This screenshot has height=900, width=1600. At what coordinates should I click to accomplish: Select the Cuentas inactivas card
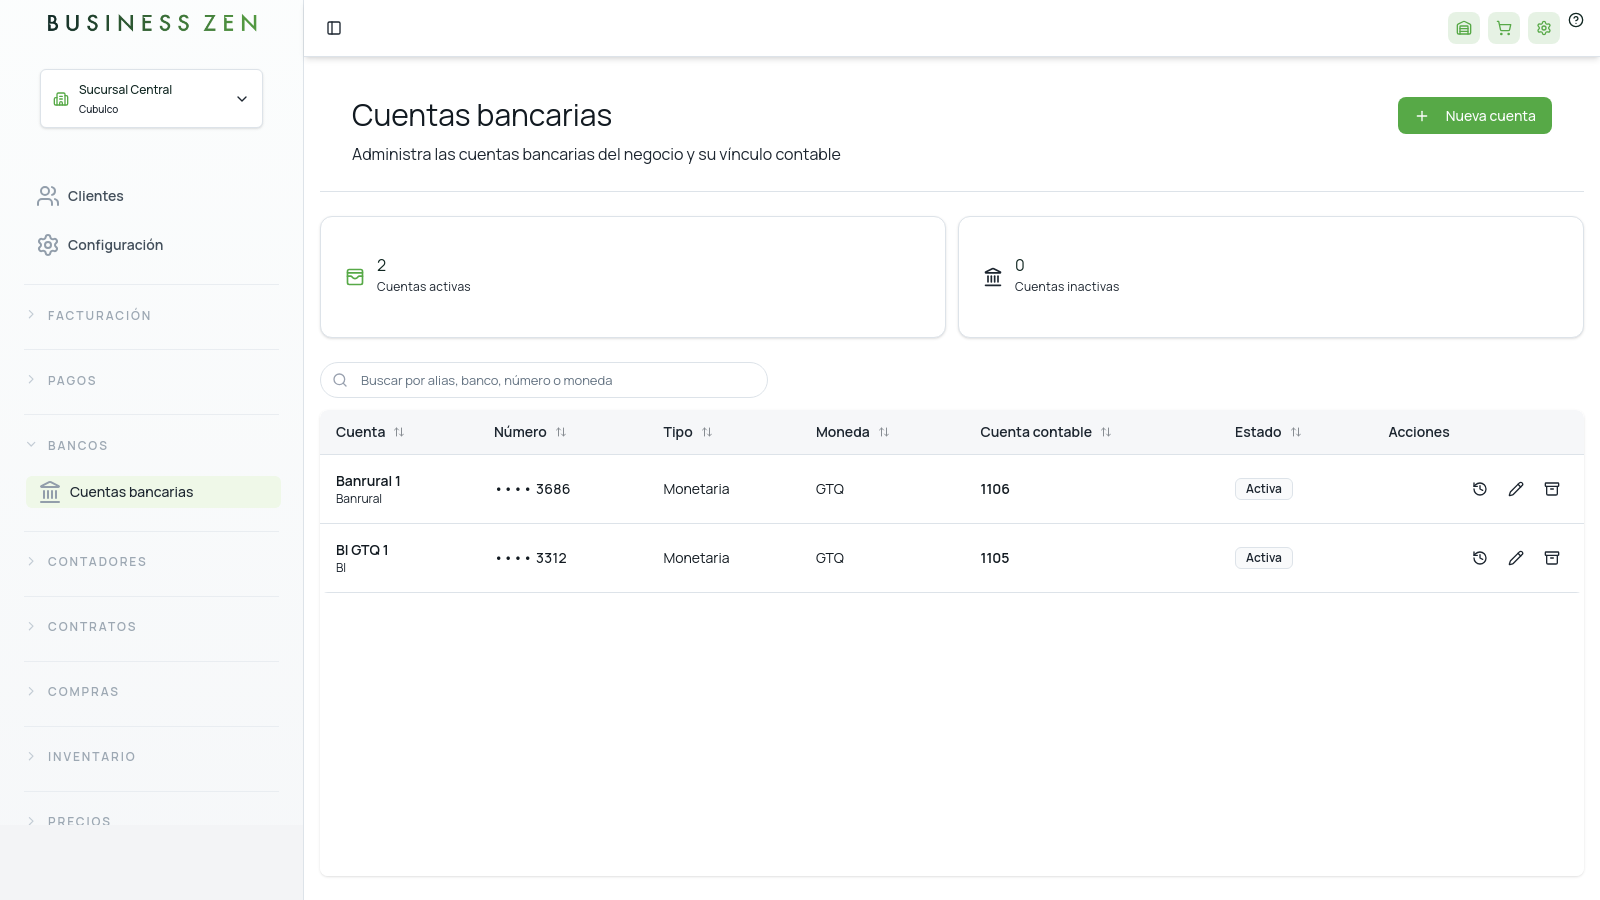point(1271,277)
